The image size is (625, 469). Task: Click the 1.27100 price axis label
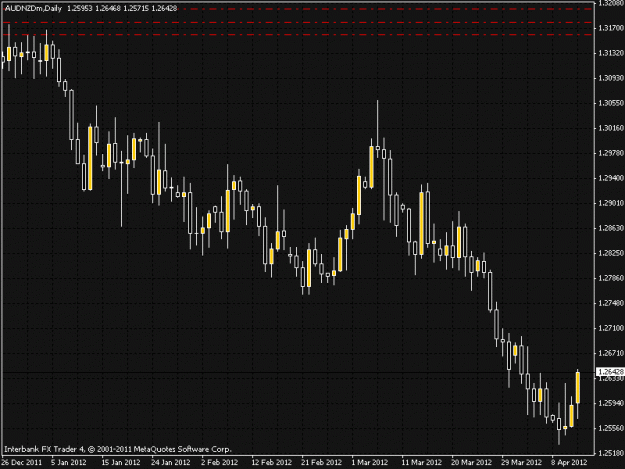pyautogui.click(x=611, y=328)
